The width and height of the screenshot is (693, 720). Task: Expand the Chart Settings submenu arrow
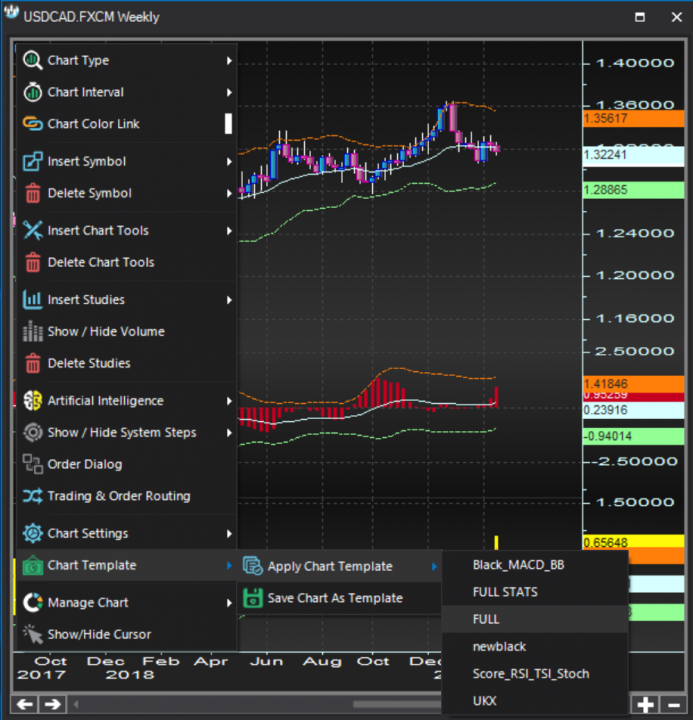tap(229, 534)
